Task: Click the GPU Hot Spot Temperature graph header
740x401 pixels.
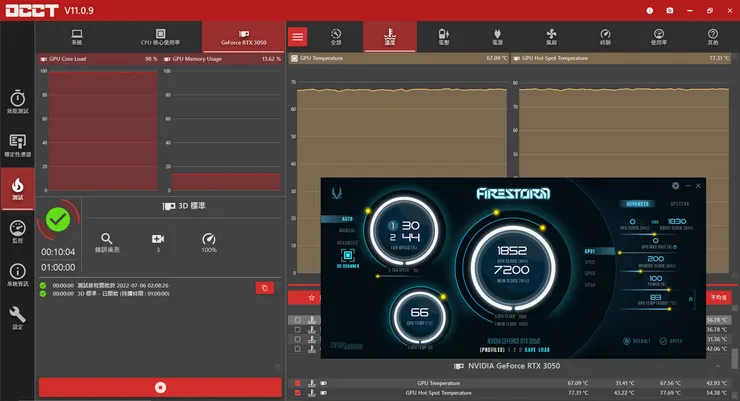Action: point(621,58)
